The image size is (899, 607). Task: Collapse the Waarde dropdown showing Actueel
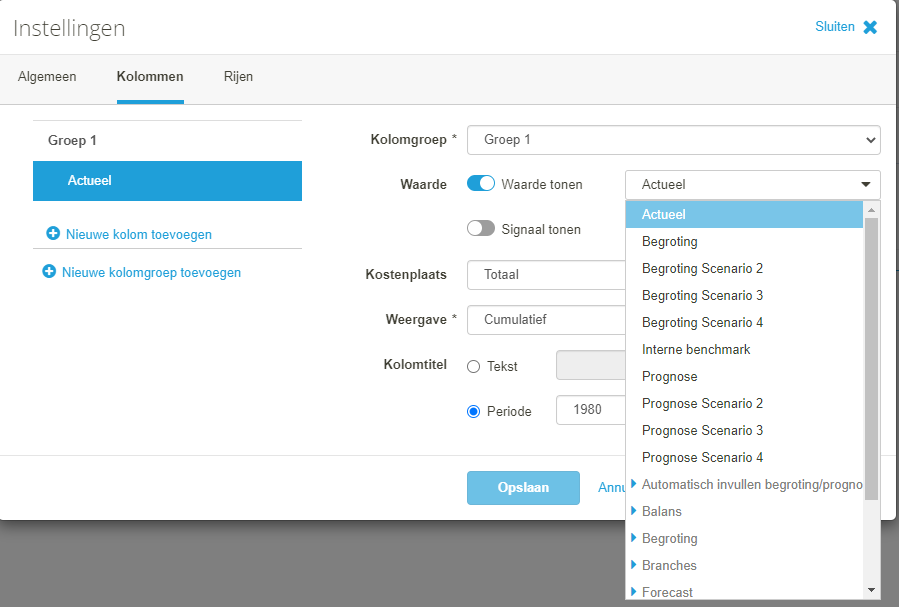(x=752, y=185)
